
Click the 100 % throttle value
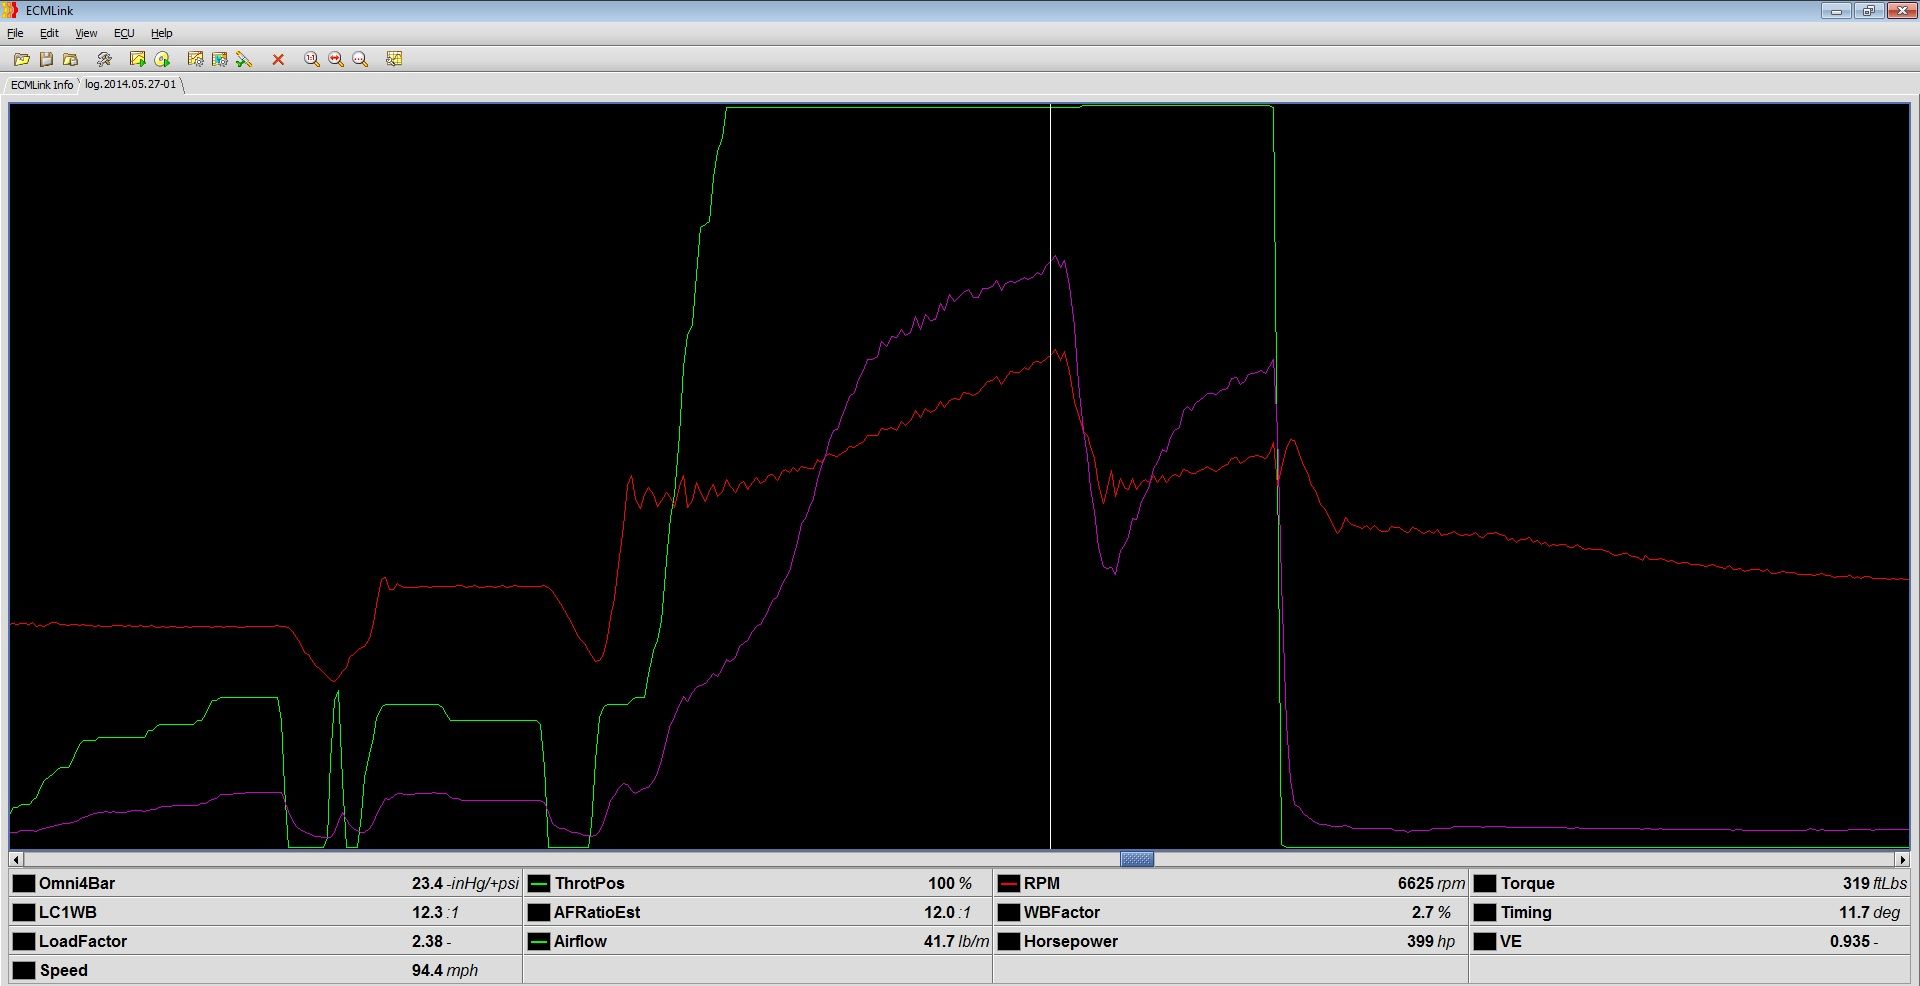point(950,883)
